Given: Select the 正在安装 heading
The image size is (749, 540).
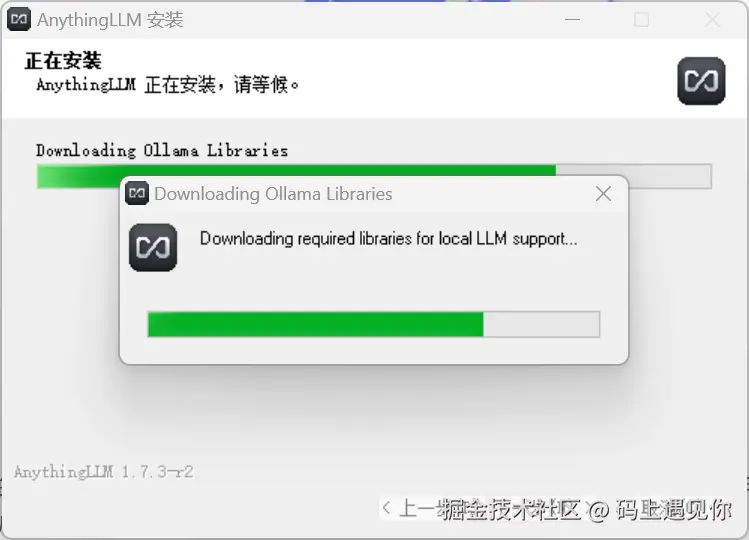Looking at the screenshot, I should (63, 61).
